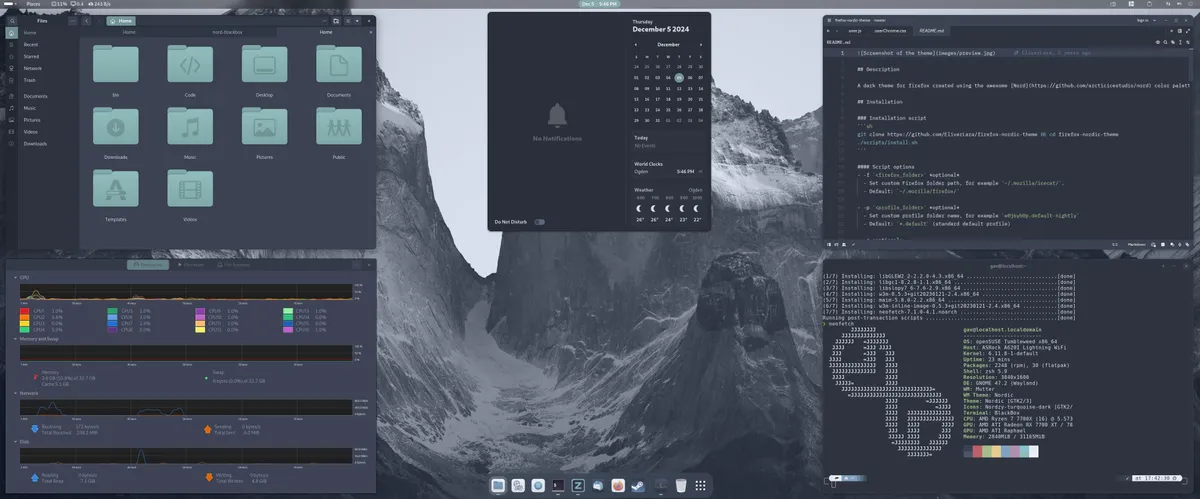
Task: Change the CPU13 light green color swatch
Action: pos(289,310)
